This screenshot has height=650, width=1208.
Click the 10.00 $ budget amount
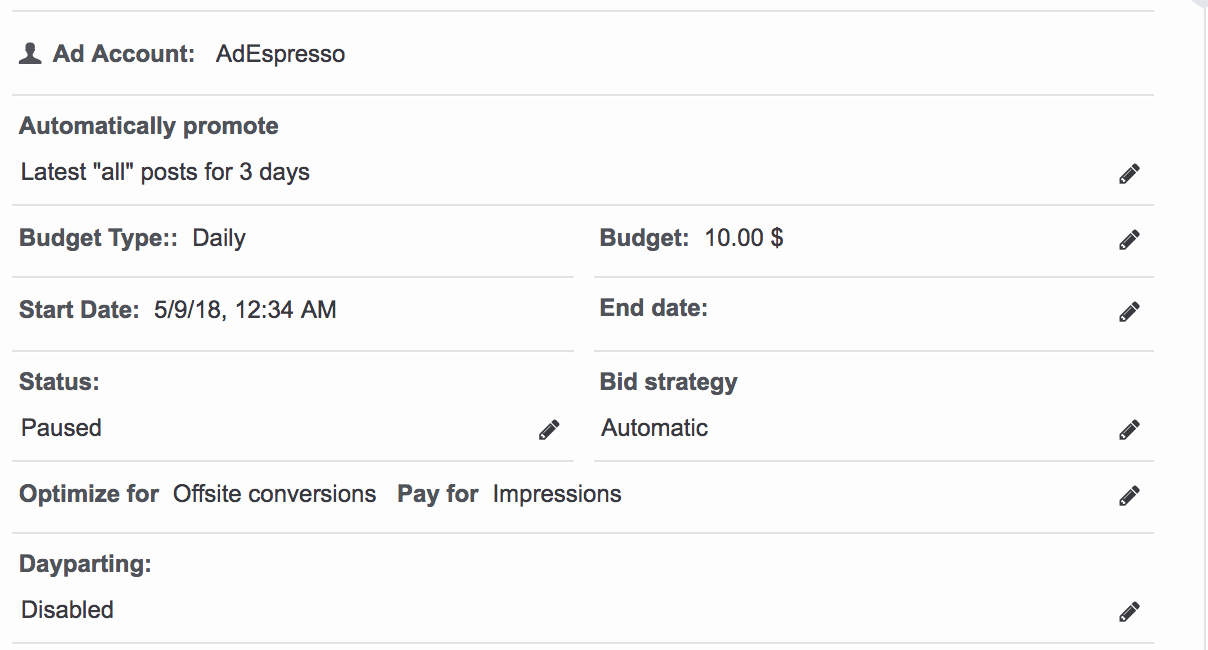[744, 238]
